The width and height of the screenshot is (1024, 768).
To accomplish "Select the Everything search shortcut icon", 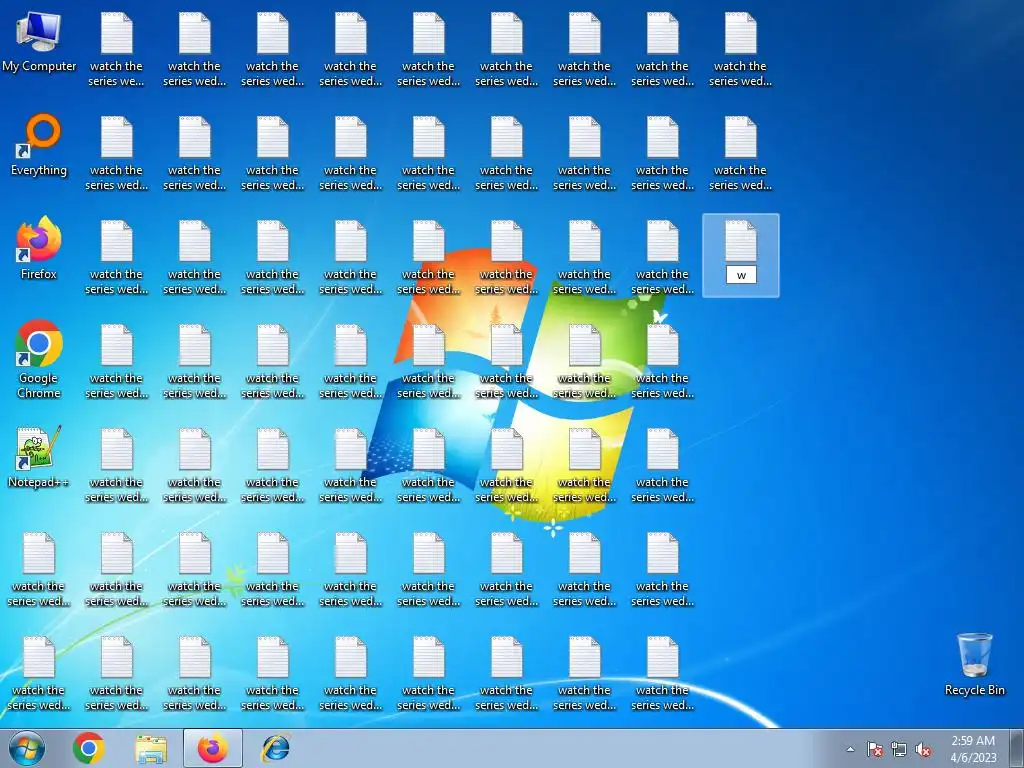I will tap(39, 146).
